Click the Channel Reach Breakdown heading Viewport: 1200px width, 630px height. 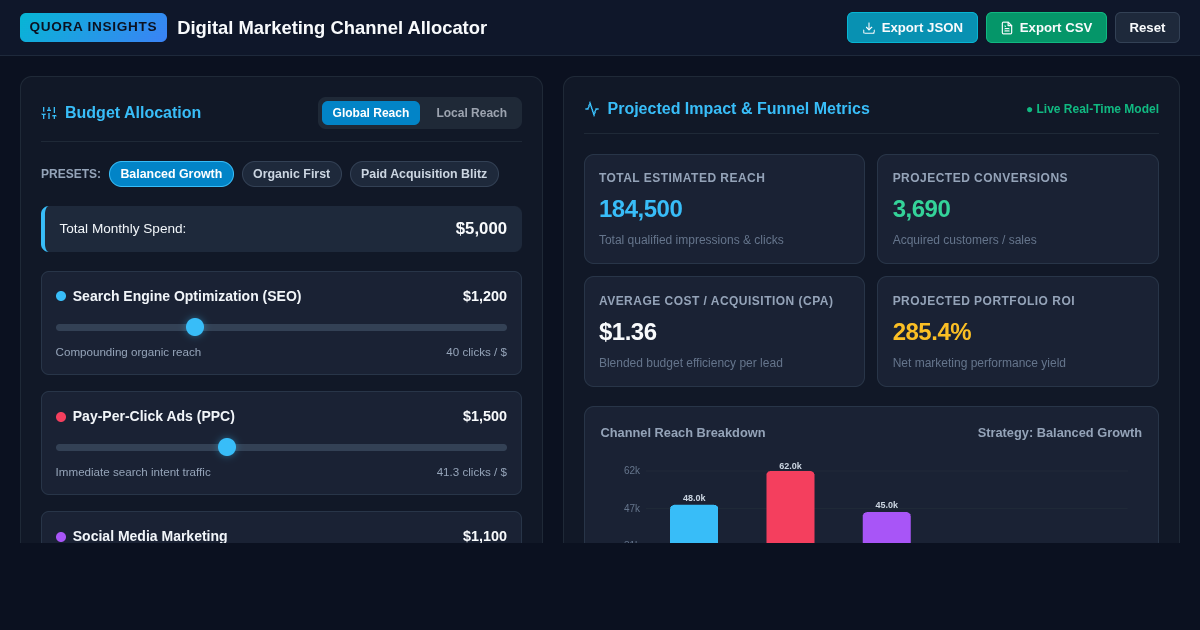point(683,433)
